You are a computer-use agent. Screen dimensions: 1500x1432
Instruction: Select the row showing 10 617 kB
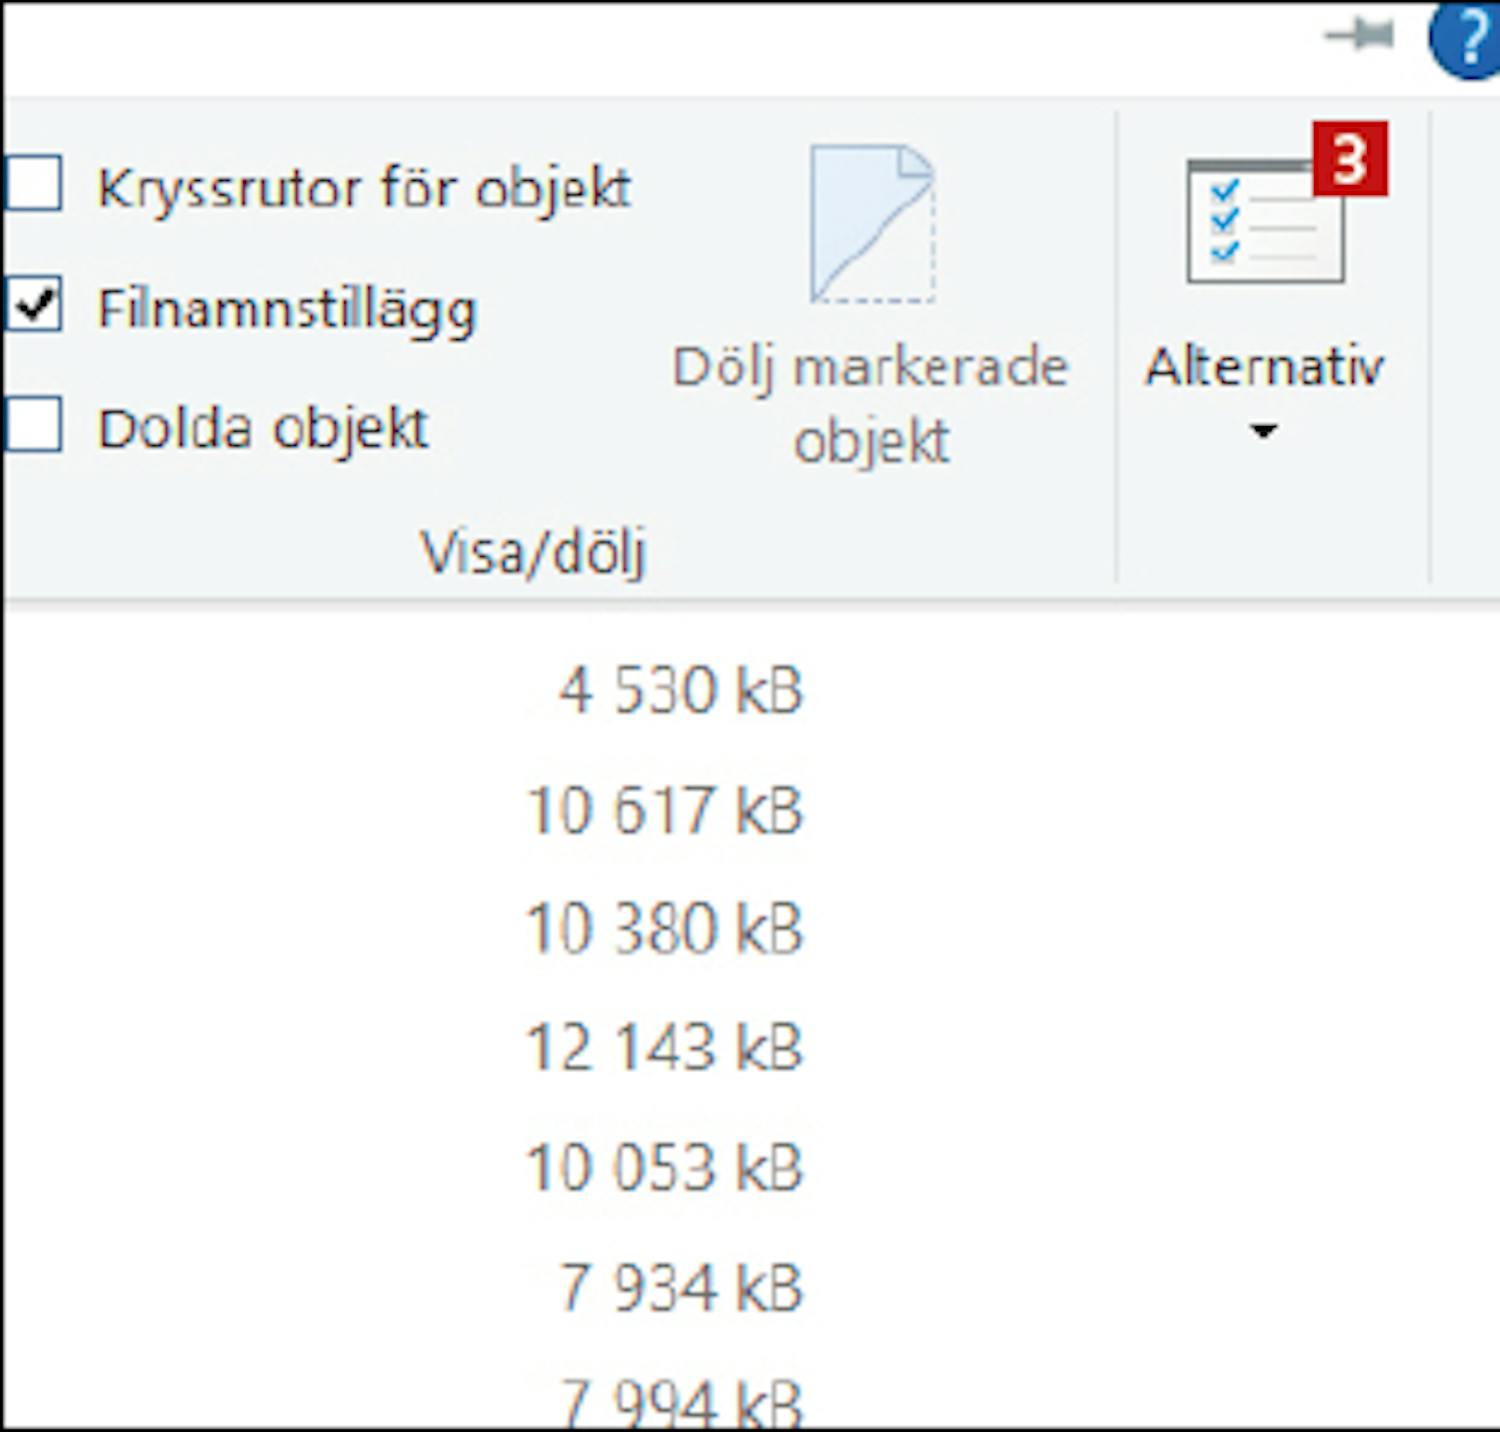click(x=664, y=810)
